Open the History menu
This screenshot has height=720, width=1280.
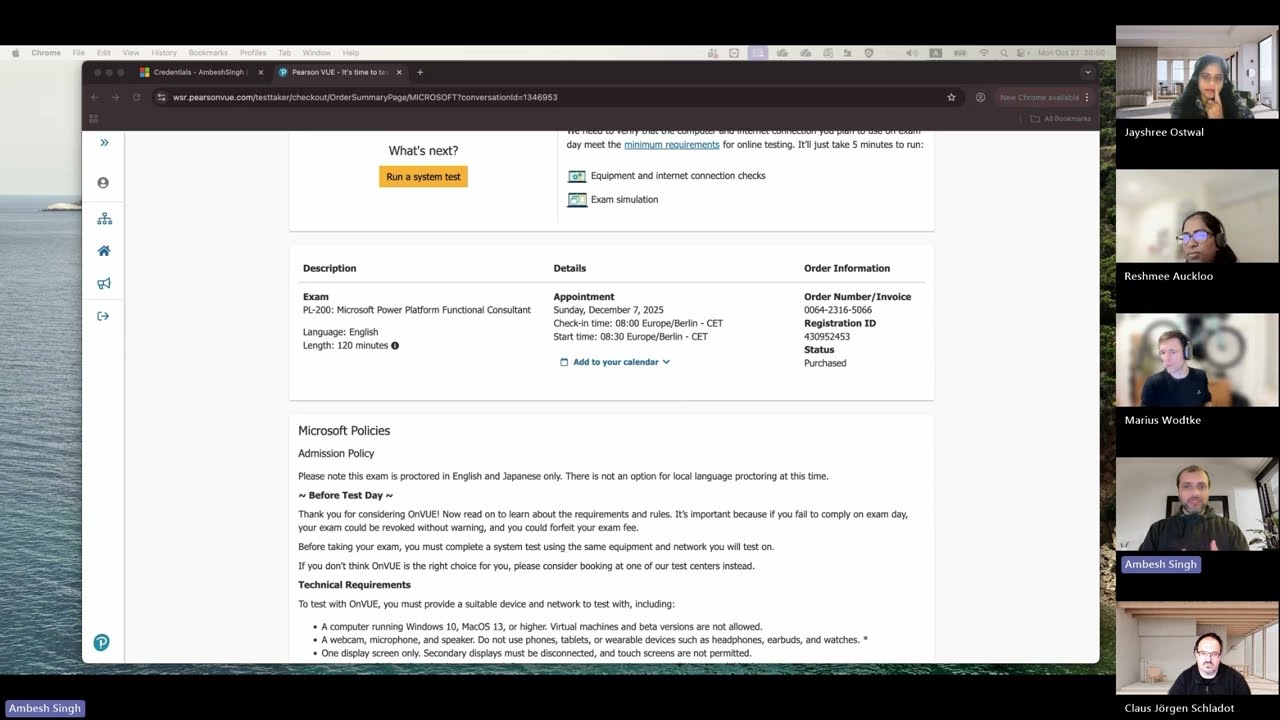click(x=164, y=53)
